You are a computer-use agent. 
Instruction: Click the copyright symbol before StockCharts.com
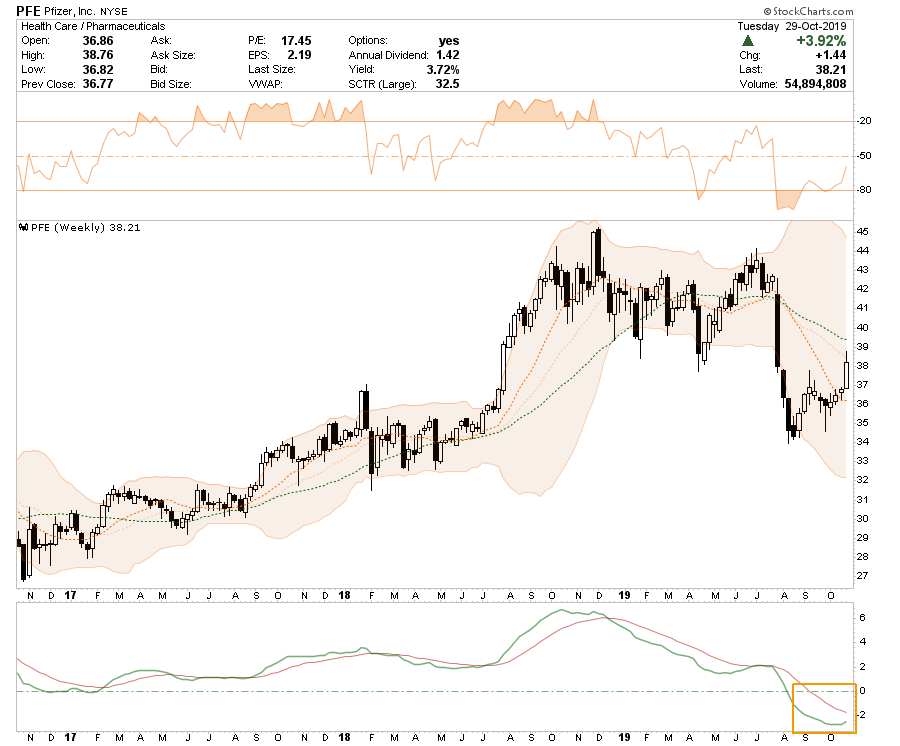click(767, 11)
